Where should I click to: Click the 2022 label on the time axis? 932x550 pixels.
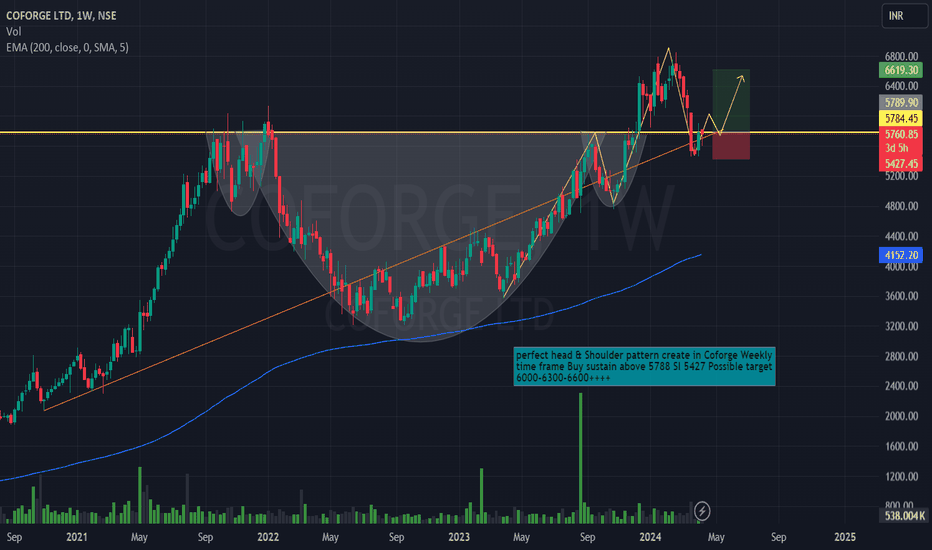(x=268, y=537)
